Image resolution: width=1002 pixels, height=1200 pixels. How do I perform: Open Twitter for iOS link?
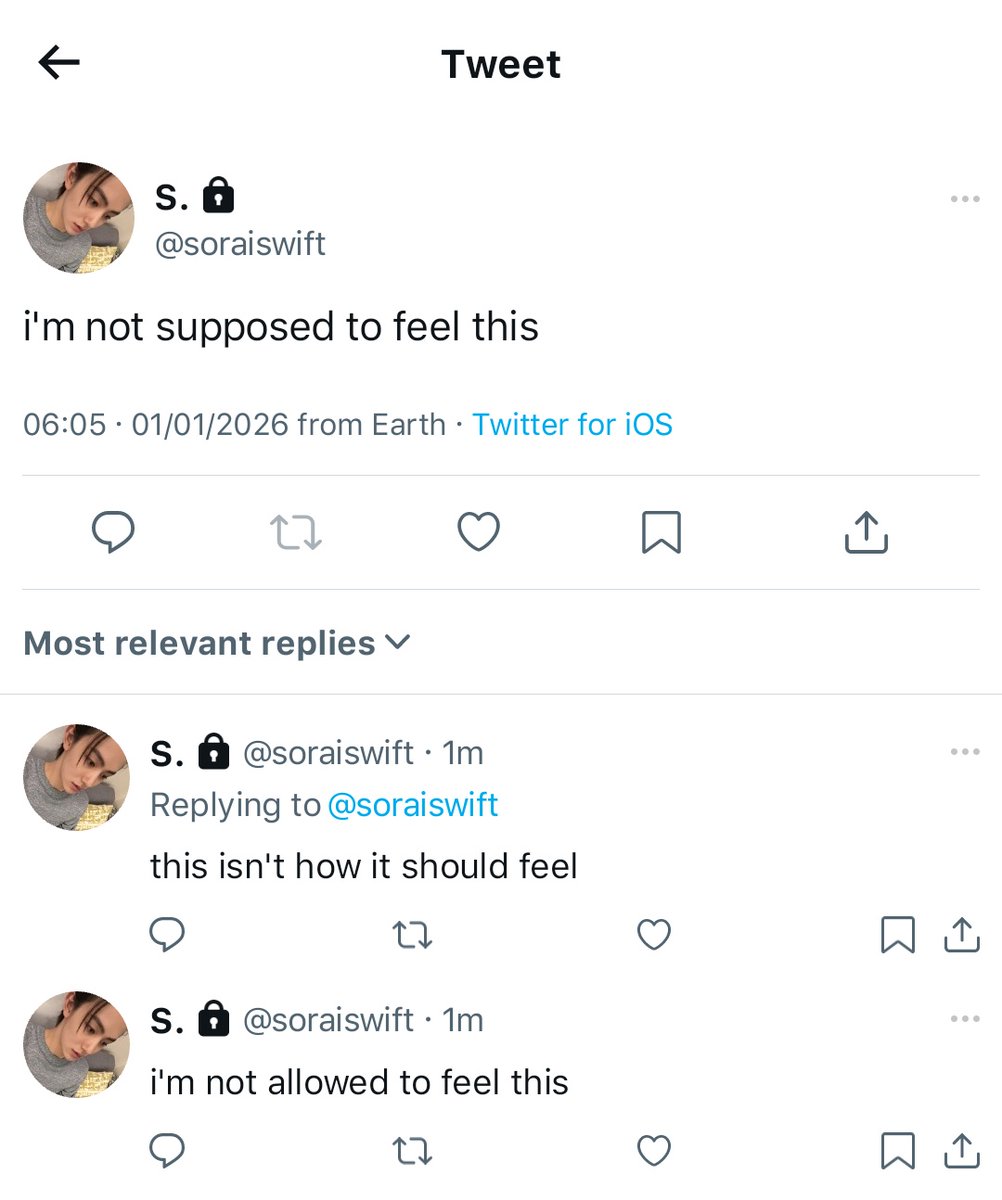[572, 424]
